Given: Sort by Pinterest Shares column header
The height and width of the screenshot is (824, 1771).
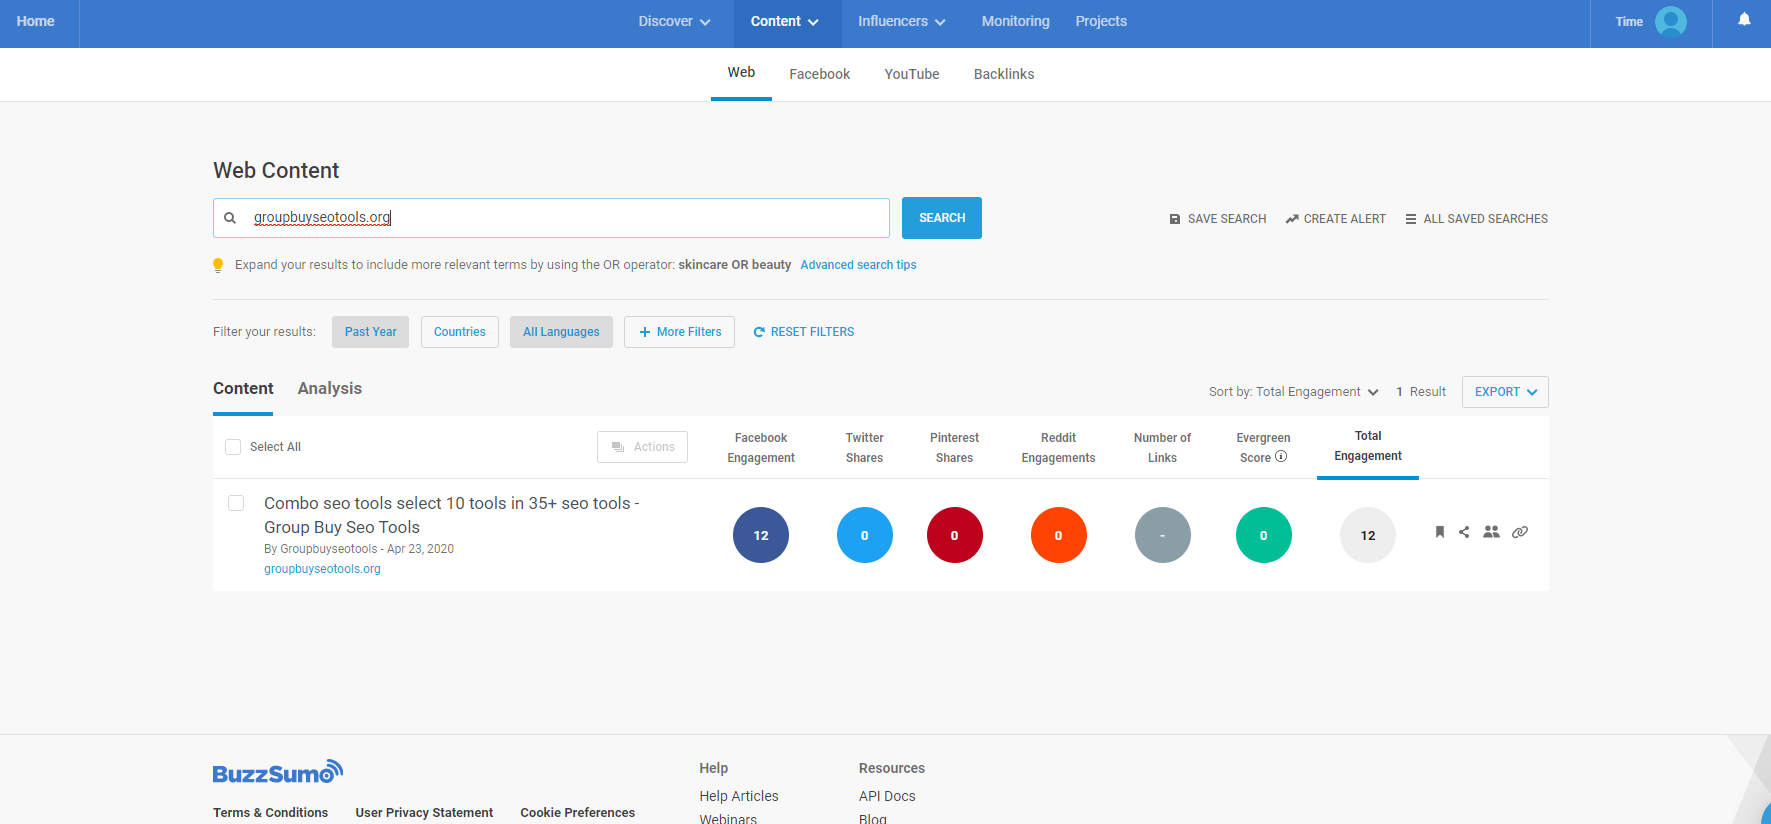Looking at the screenshot, I should tap(955, 448).
